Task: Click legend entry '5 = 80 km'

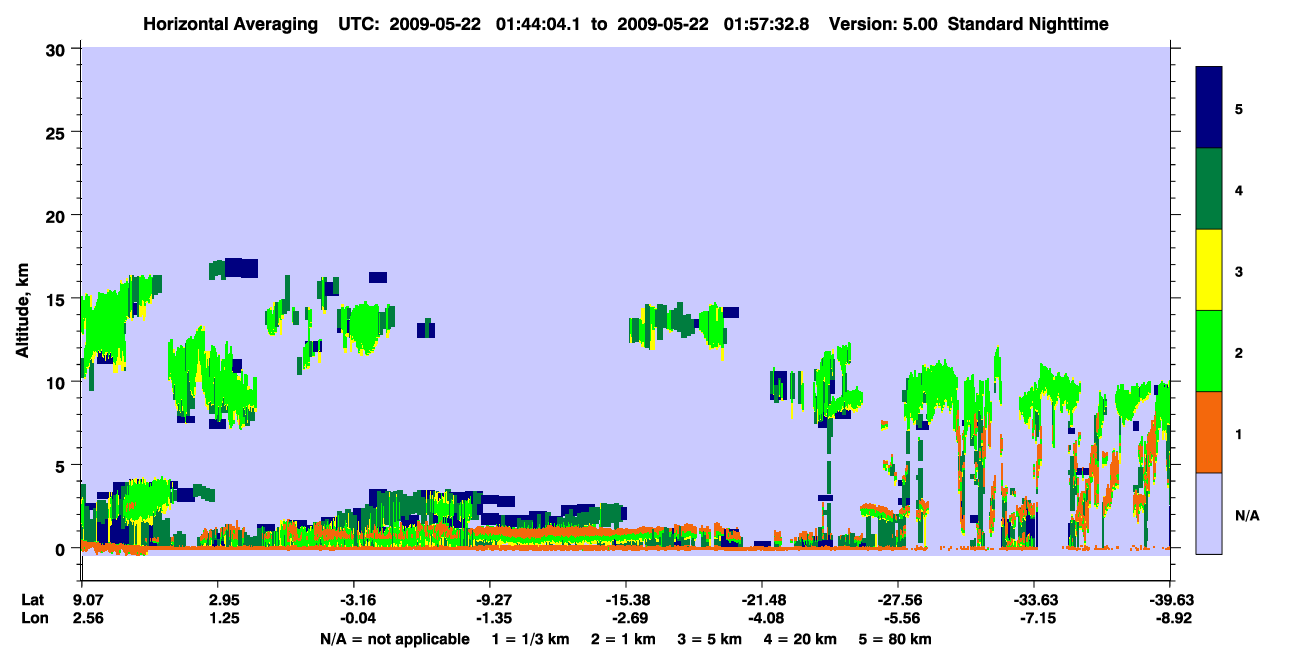Action: coord(895,639)
